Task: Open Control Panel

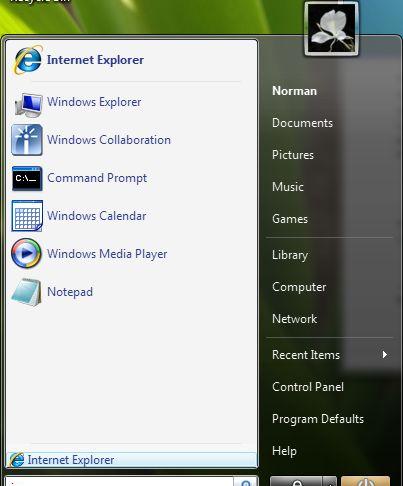Action: pyautogui.click(x=308, y=387)
